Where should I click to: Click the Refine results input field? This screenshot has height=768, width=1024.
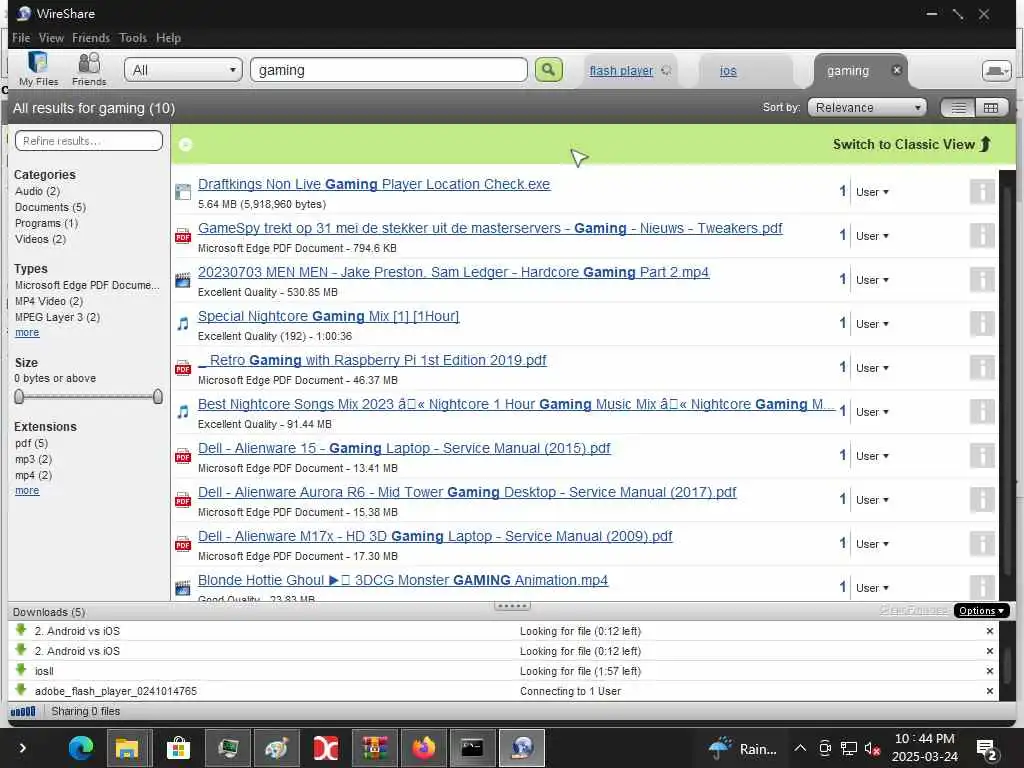[x=89, y=140]
